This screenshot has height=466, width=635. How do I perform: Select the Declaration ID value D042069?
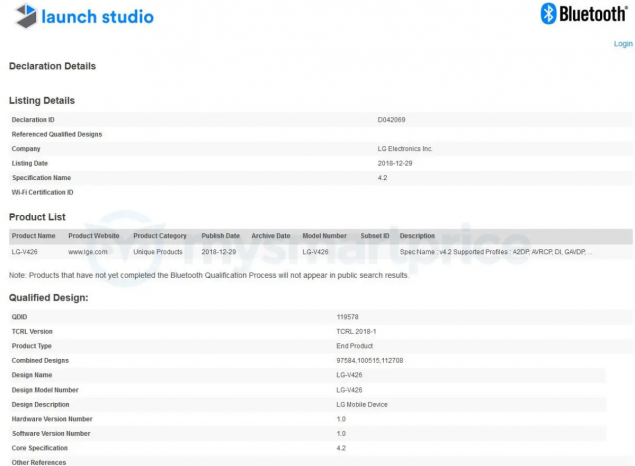pyautogui.click(x=391, y=120)
